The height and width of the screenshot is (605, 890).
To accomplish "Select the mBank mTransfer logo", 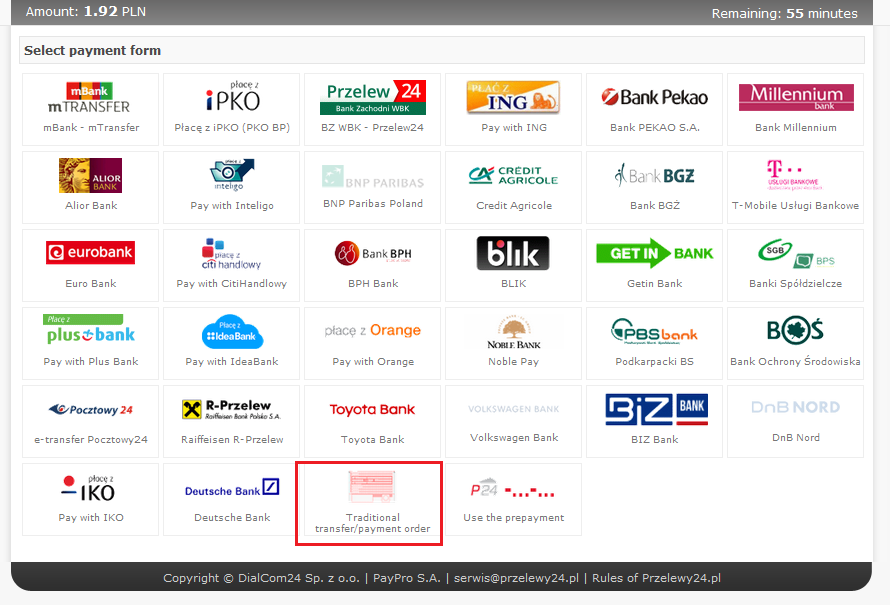I will click(x=89, y=98).
